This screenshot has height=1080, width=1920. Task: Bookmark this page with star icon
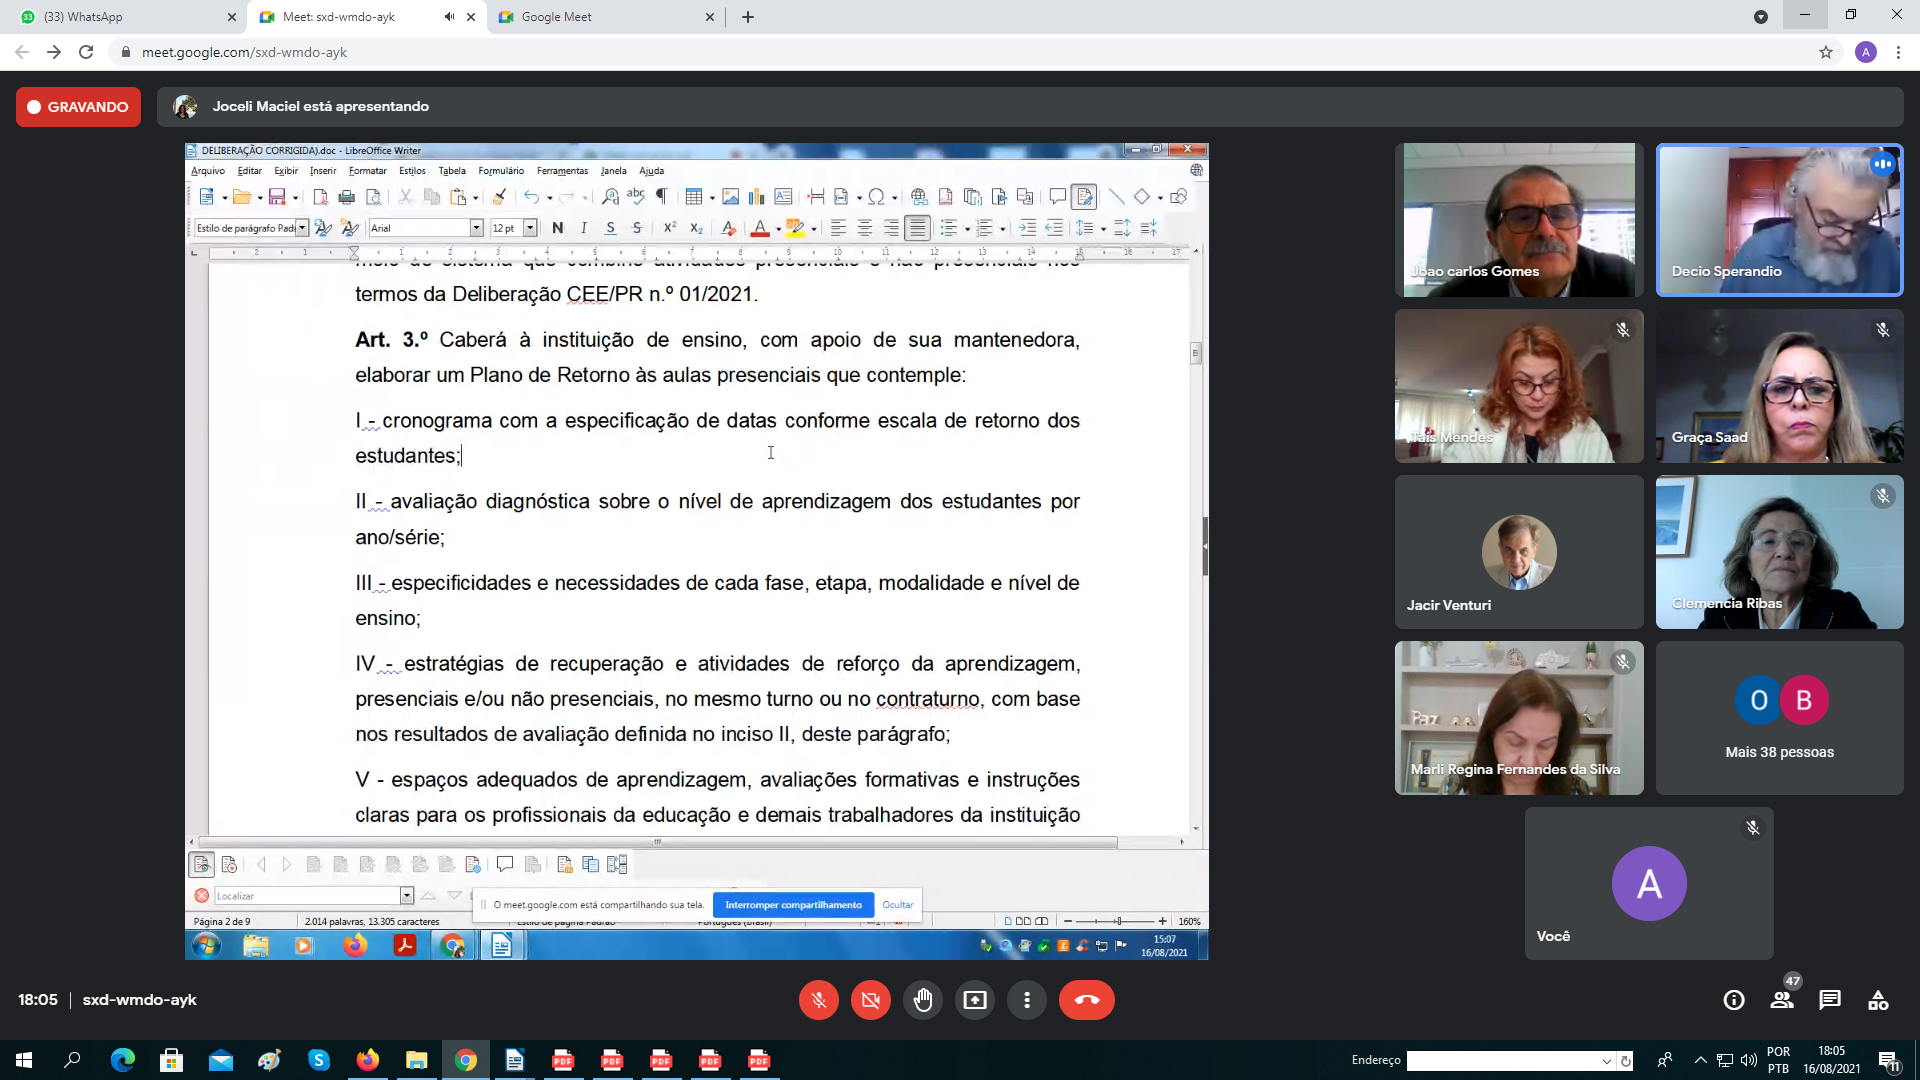click(x=1826, y=52)
